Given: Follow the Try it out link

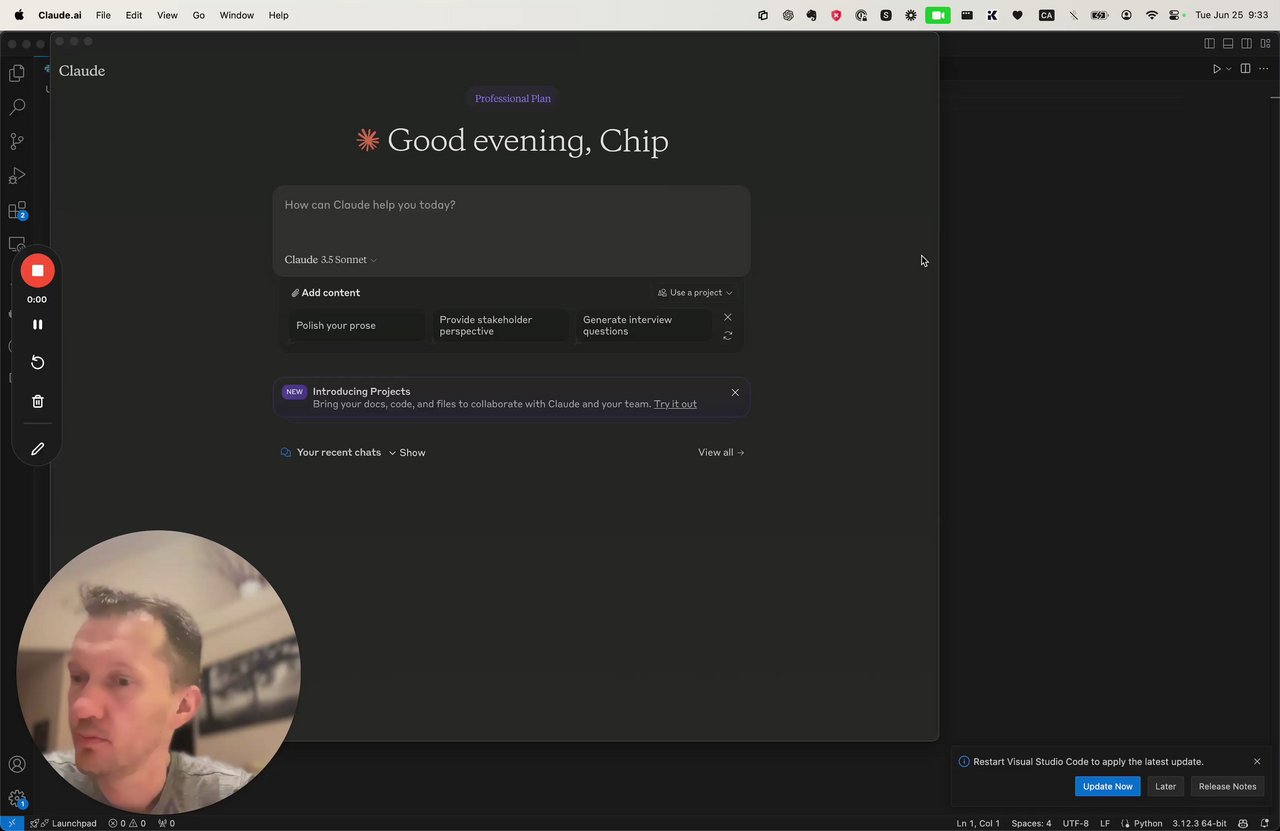Looking at the screenshot, I should 675,404.
